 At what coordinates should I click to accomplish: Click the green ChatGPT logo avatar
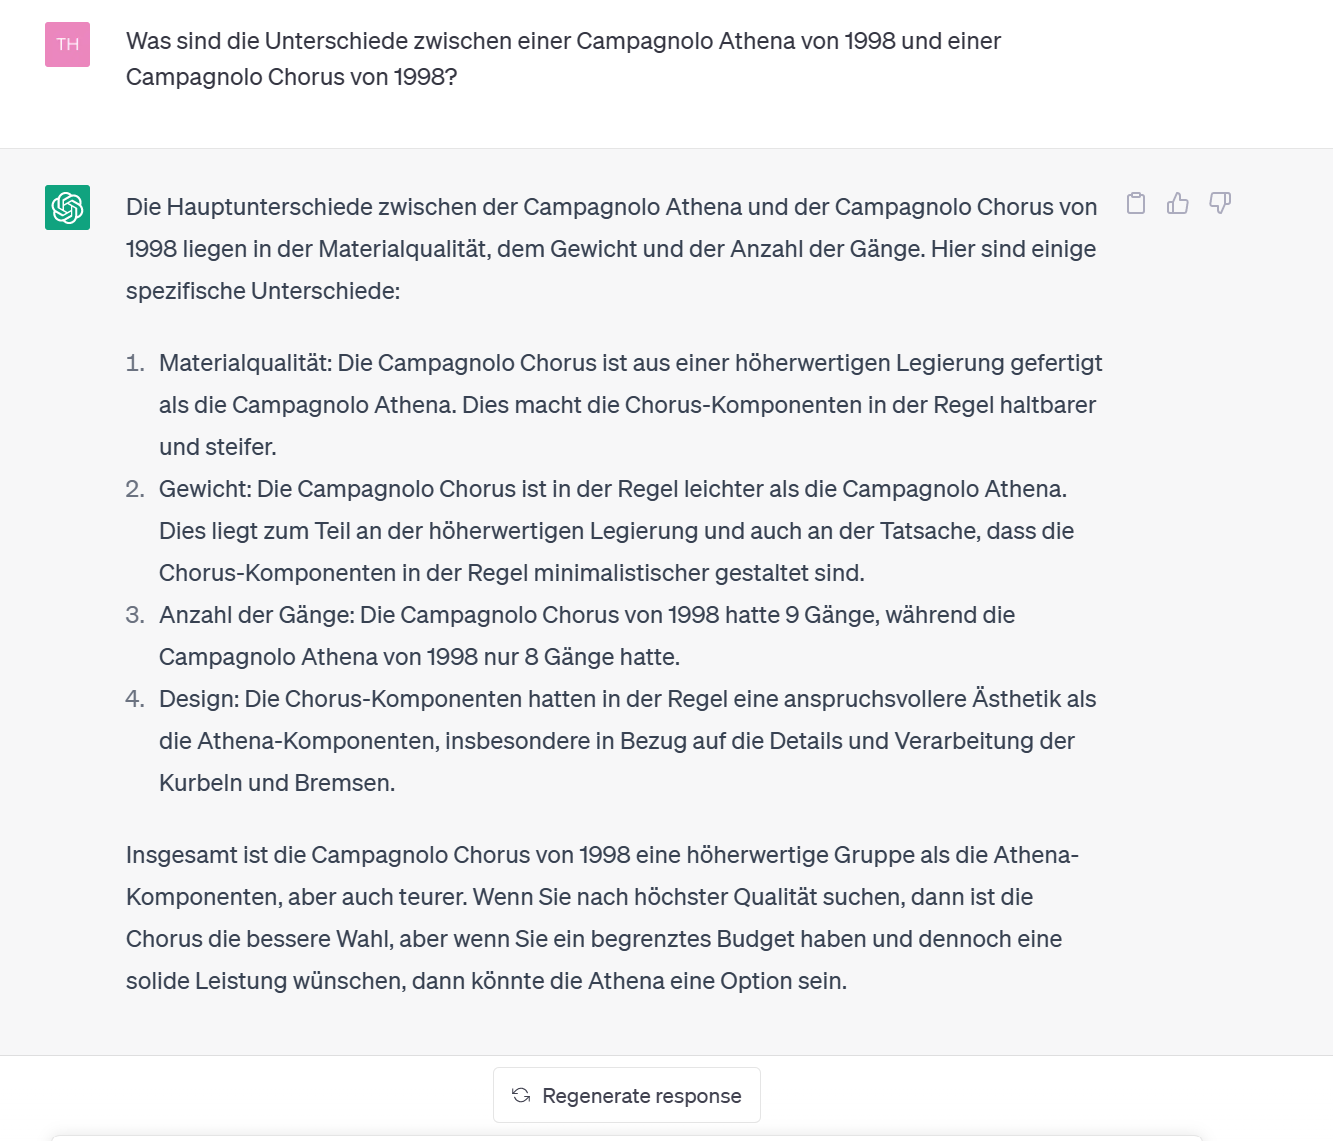point(67,207)
